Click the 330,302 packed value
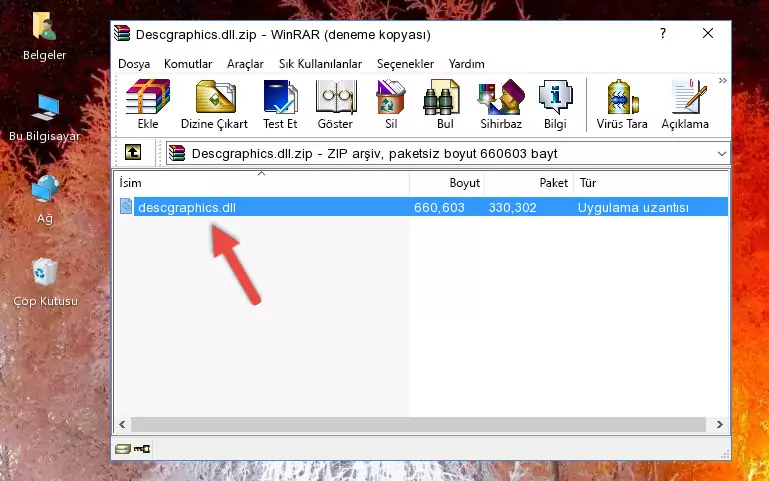 click(x=512, y=207)
